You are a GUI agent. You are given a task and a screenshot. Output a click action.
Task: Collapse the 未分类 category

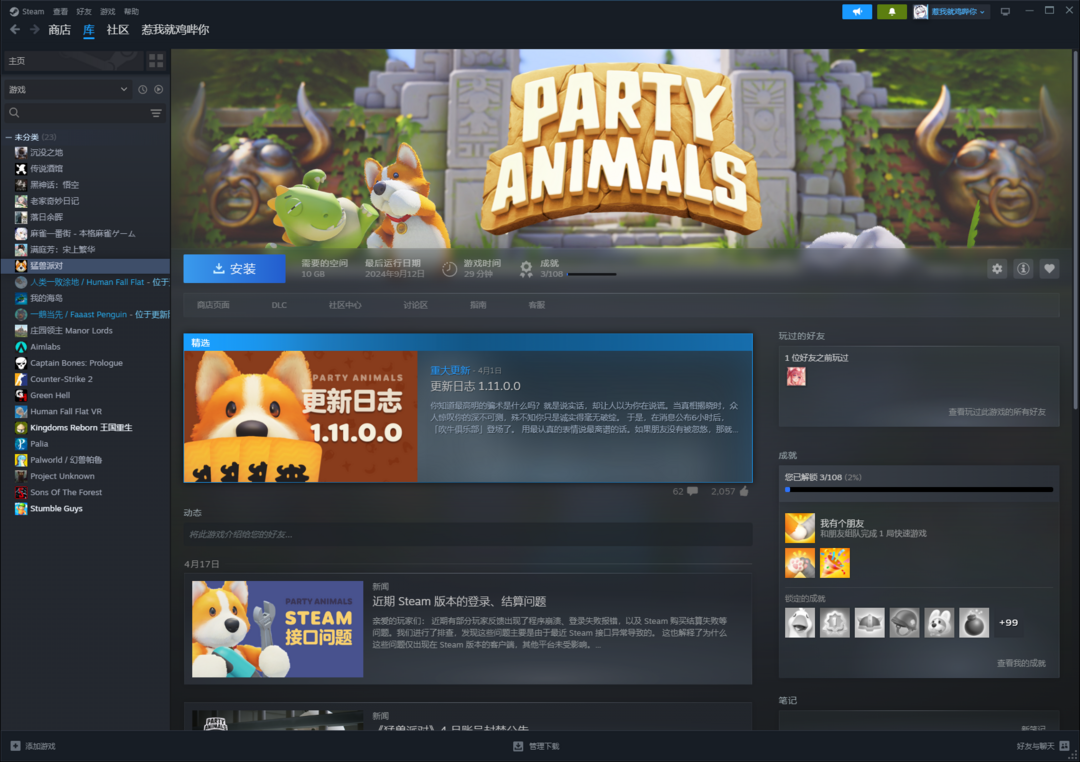(x=8, y=137)
